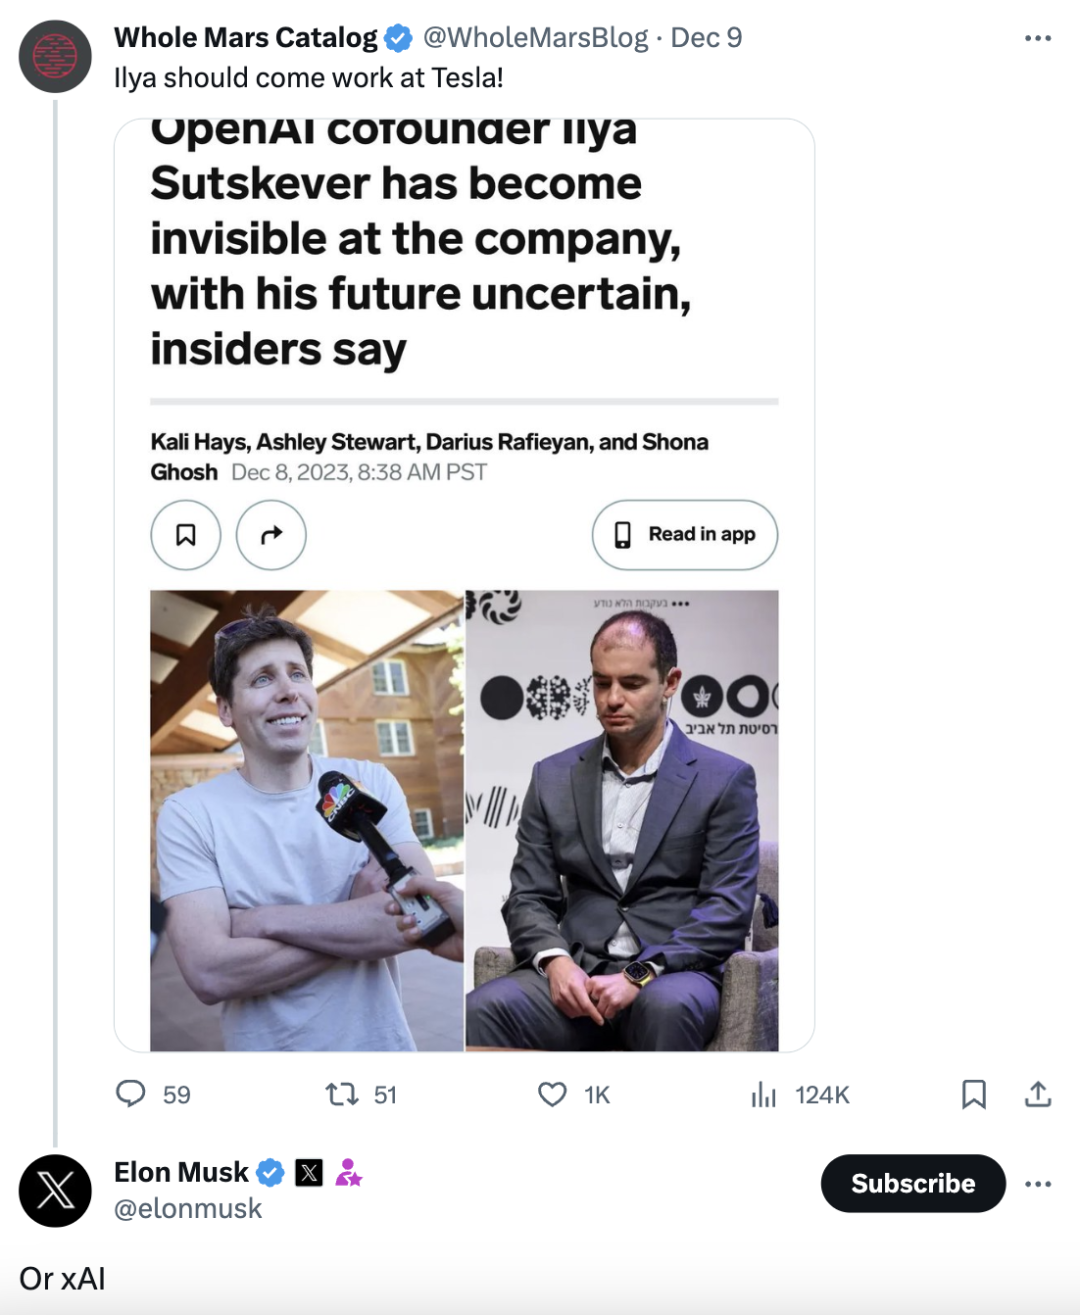Image resolution: width=1080 pixels, height=1315 pixels.
Task: Share the tweet via upload arrow icon
Action: [x=1038, y=1094]
